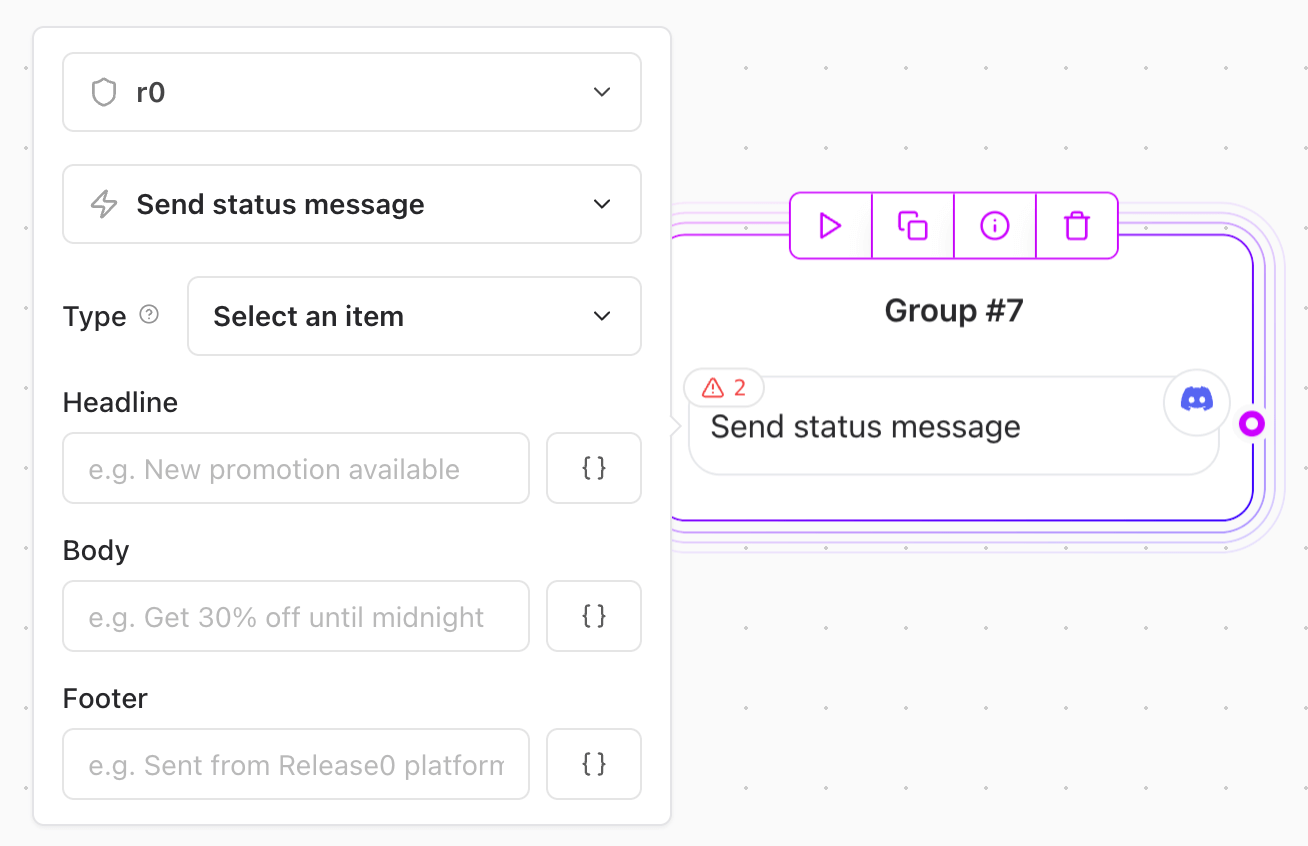Click the shield icon beside r0
This screenshot has width=1308, height=846.
pos(103,92)
